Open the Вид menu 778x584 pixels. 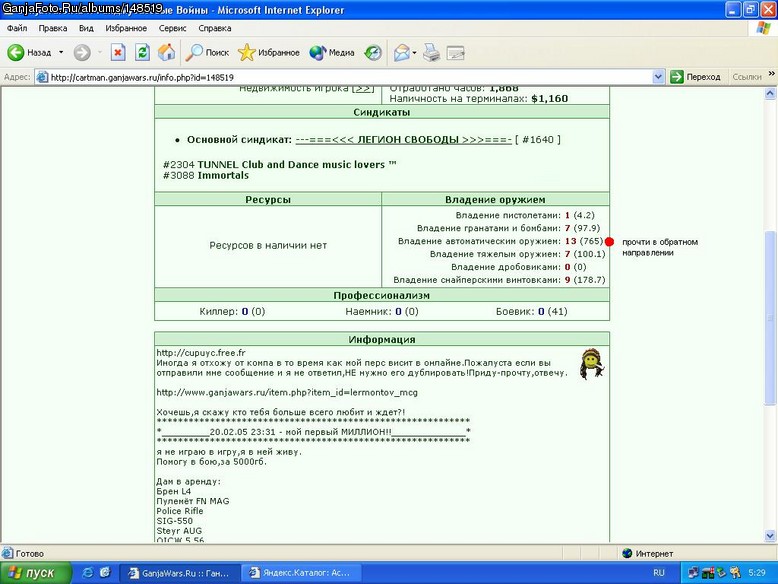point(86,28)
